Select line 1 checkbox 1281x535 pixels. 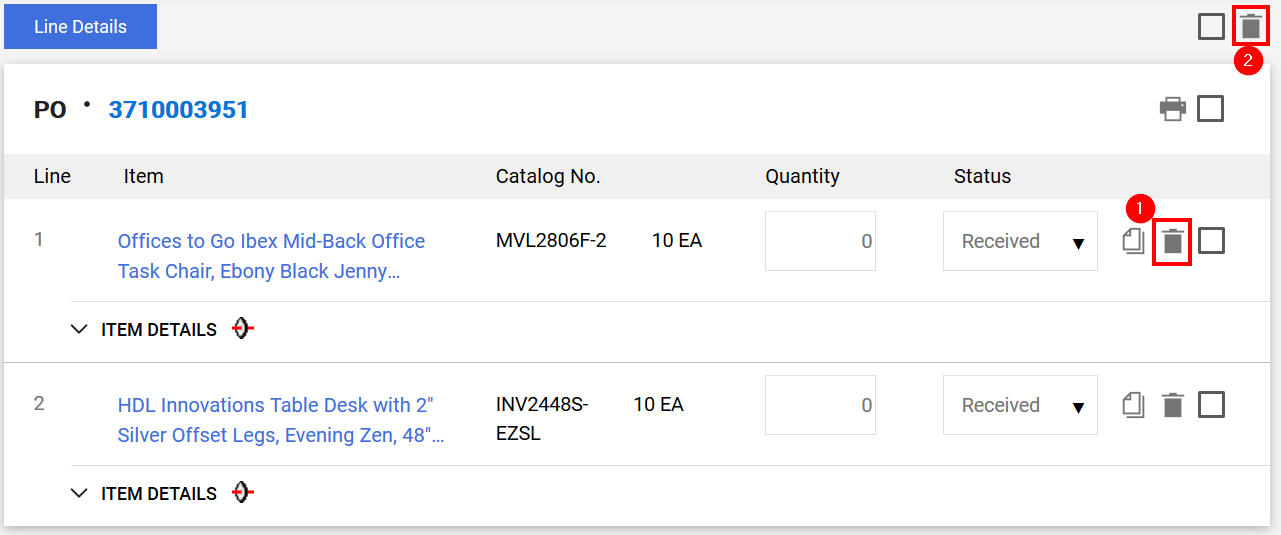pos(1211,241)
